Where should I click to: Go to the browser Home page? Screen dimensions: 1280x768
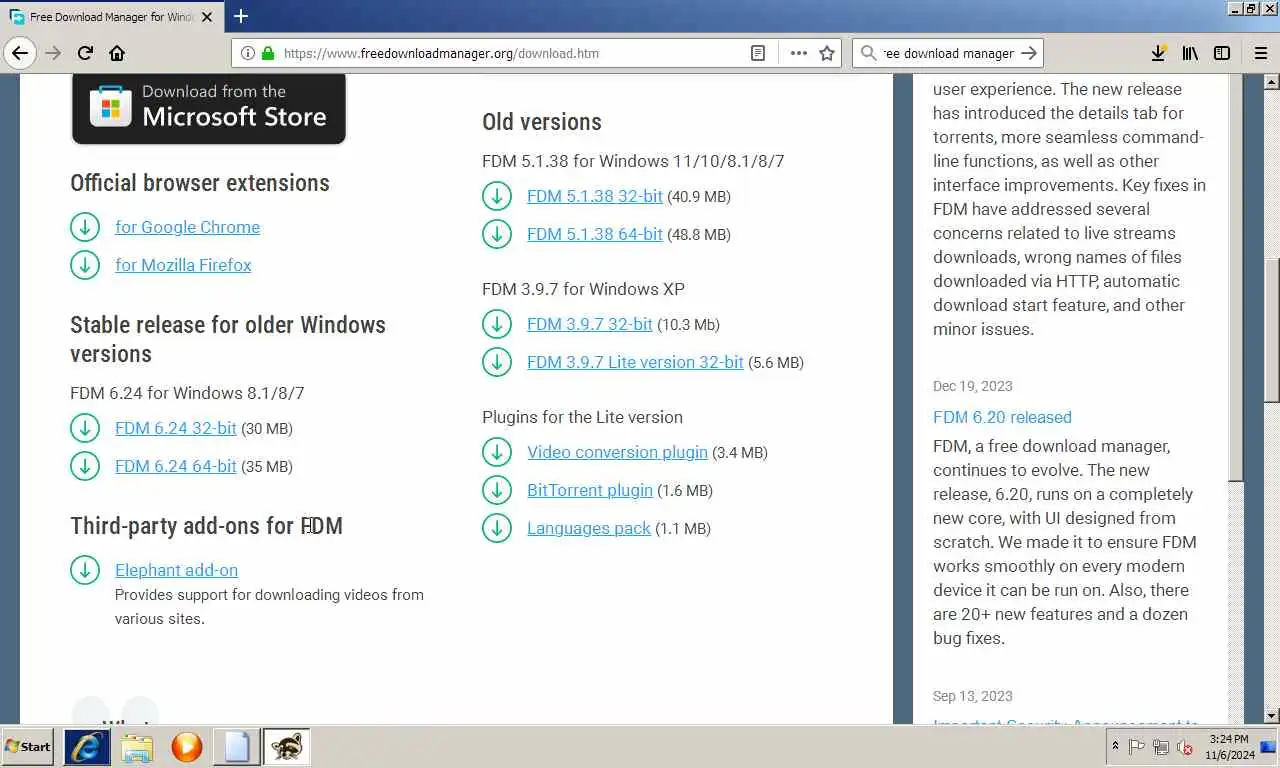coord(117,53)
